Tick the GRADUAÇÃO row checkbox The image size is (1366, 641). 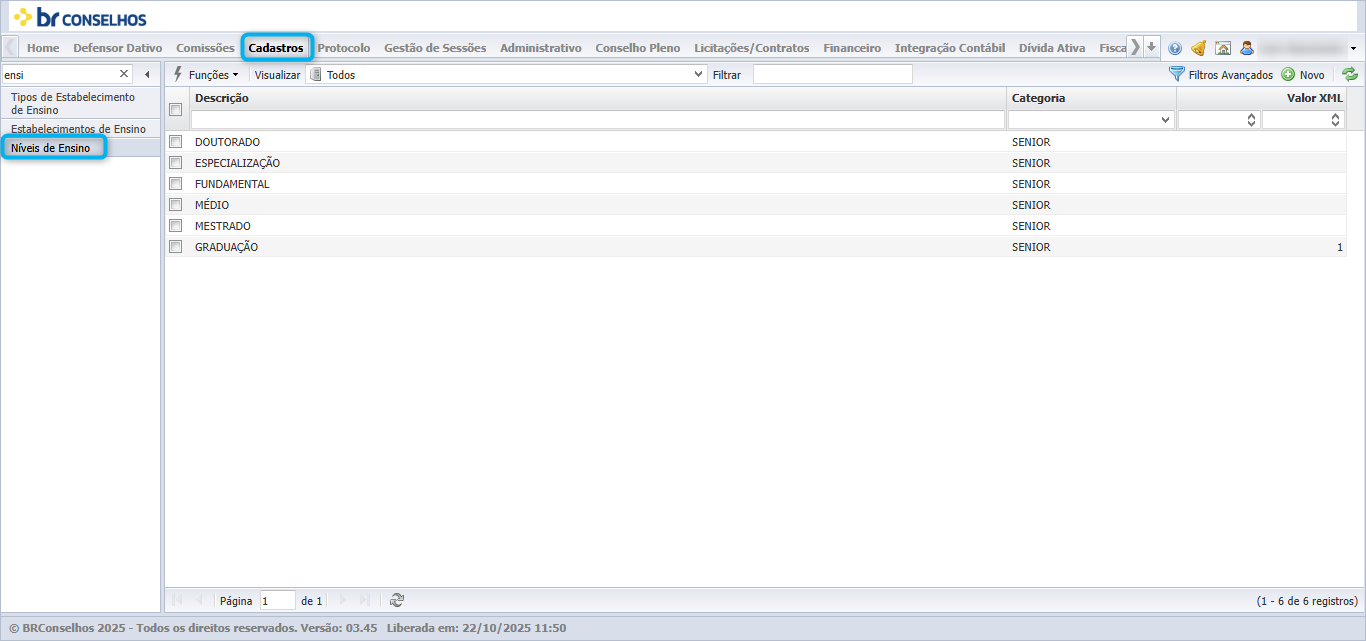click(x=176, y=247)
